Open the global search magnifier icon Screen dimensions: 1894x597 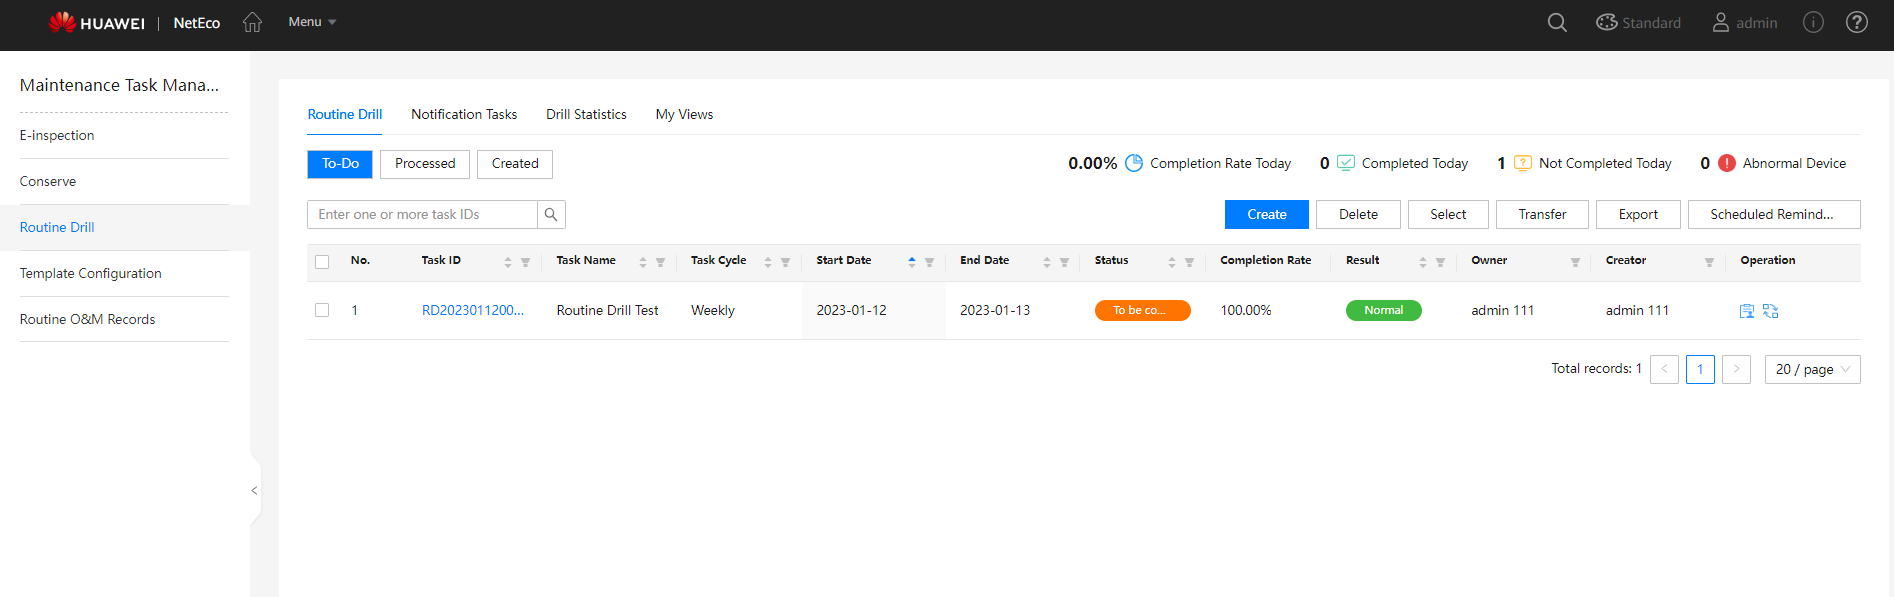(x=1557, y=22)
